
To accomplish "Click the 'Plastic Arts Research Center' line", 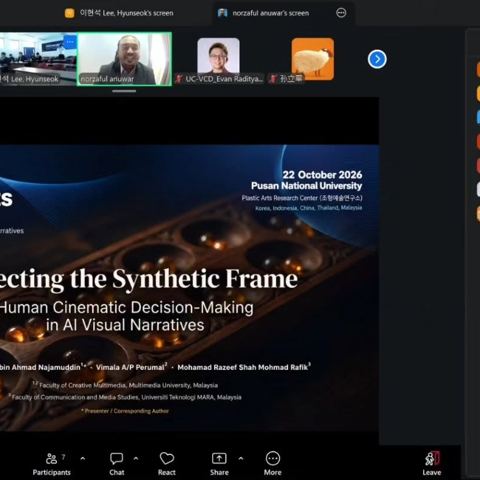I will (x=302, y=198).
